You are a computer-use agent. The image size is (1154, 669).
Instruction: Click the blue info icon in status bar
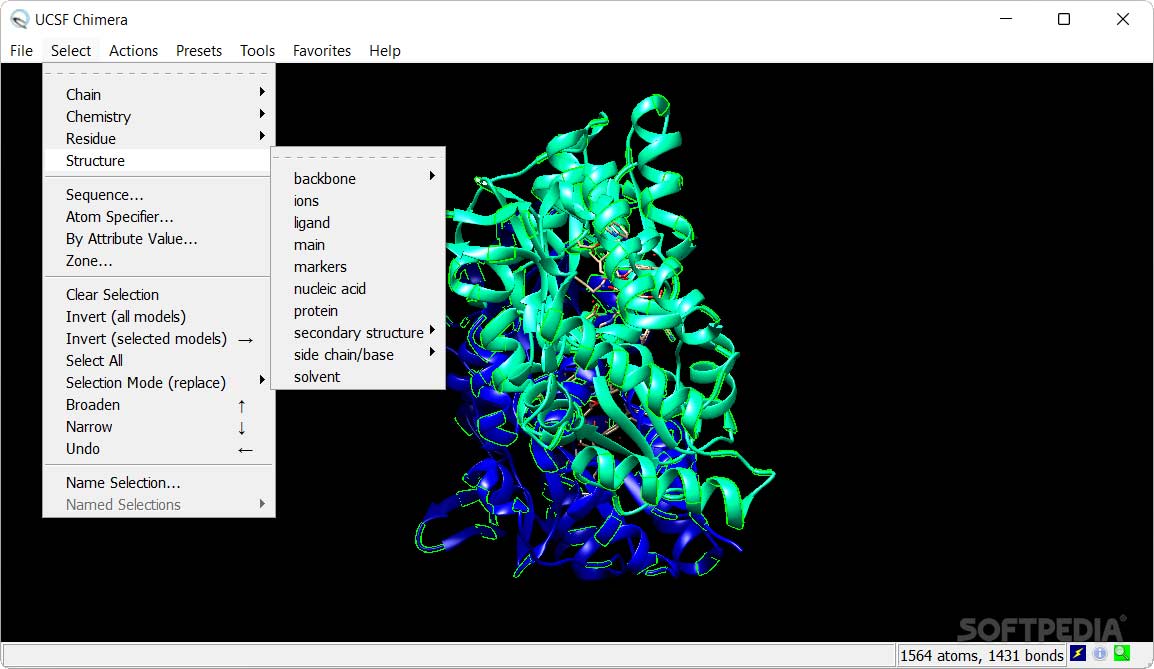[x=1100, y=653]
